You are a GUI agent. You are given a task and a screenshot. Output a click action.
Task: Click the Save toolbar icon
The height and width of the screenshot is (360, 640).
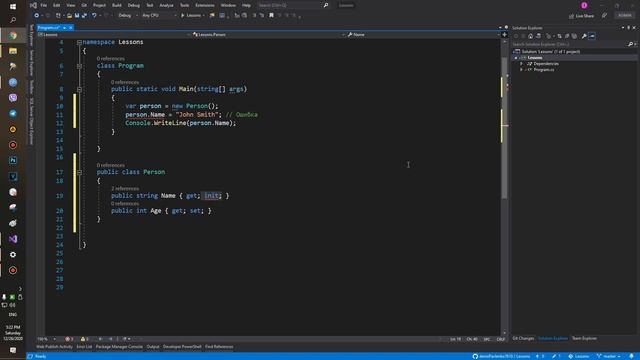click(77, 16)
